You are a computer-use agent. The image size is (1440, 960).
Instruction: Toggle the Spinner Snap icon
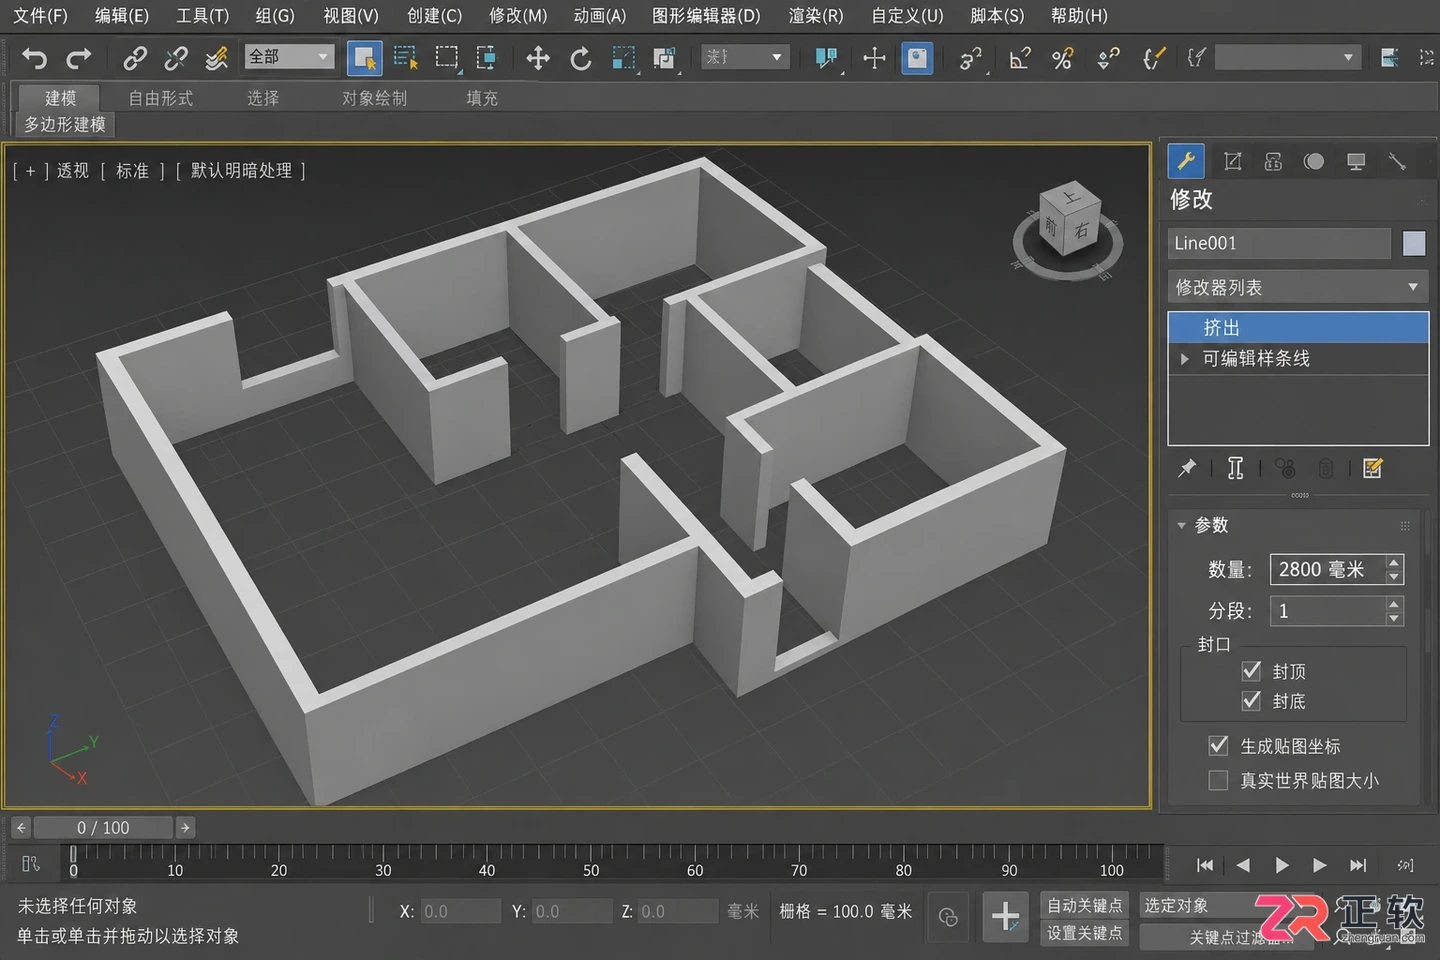(1107, 58)
